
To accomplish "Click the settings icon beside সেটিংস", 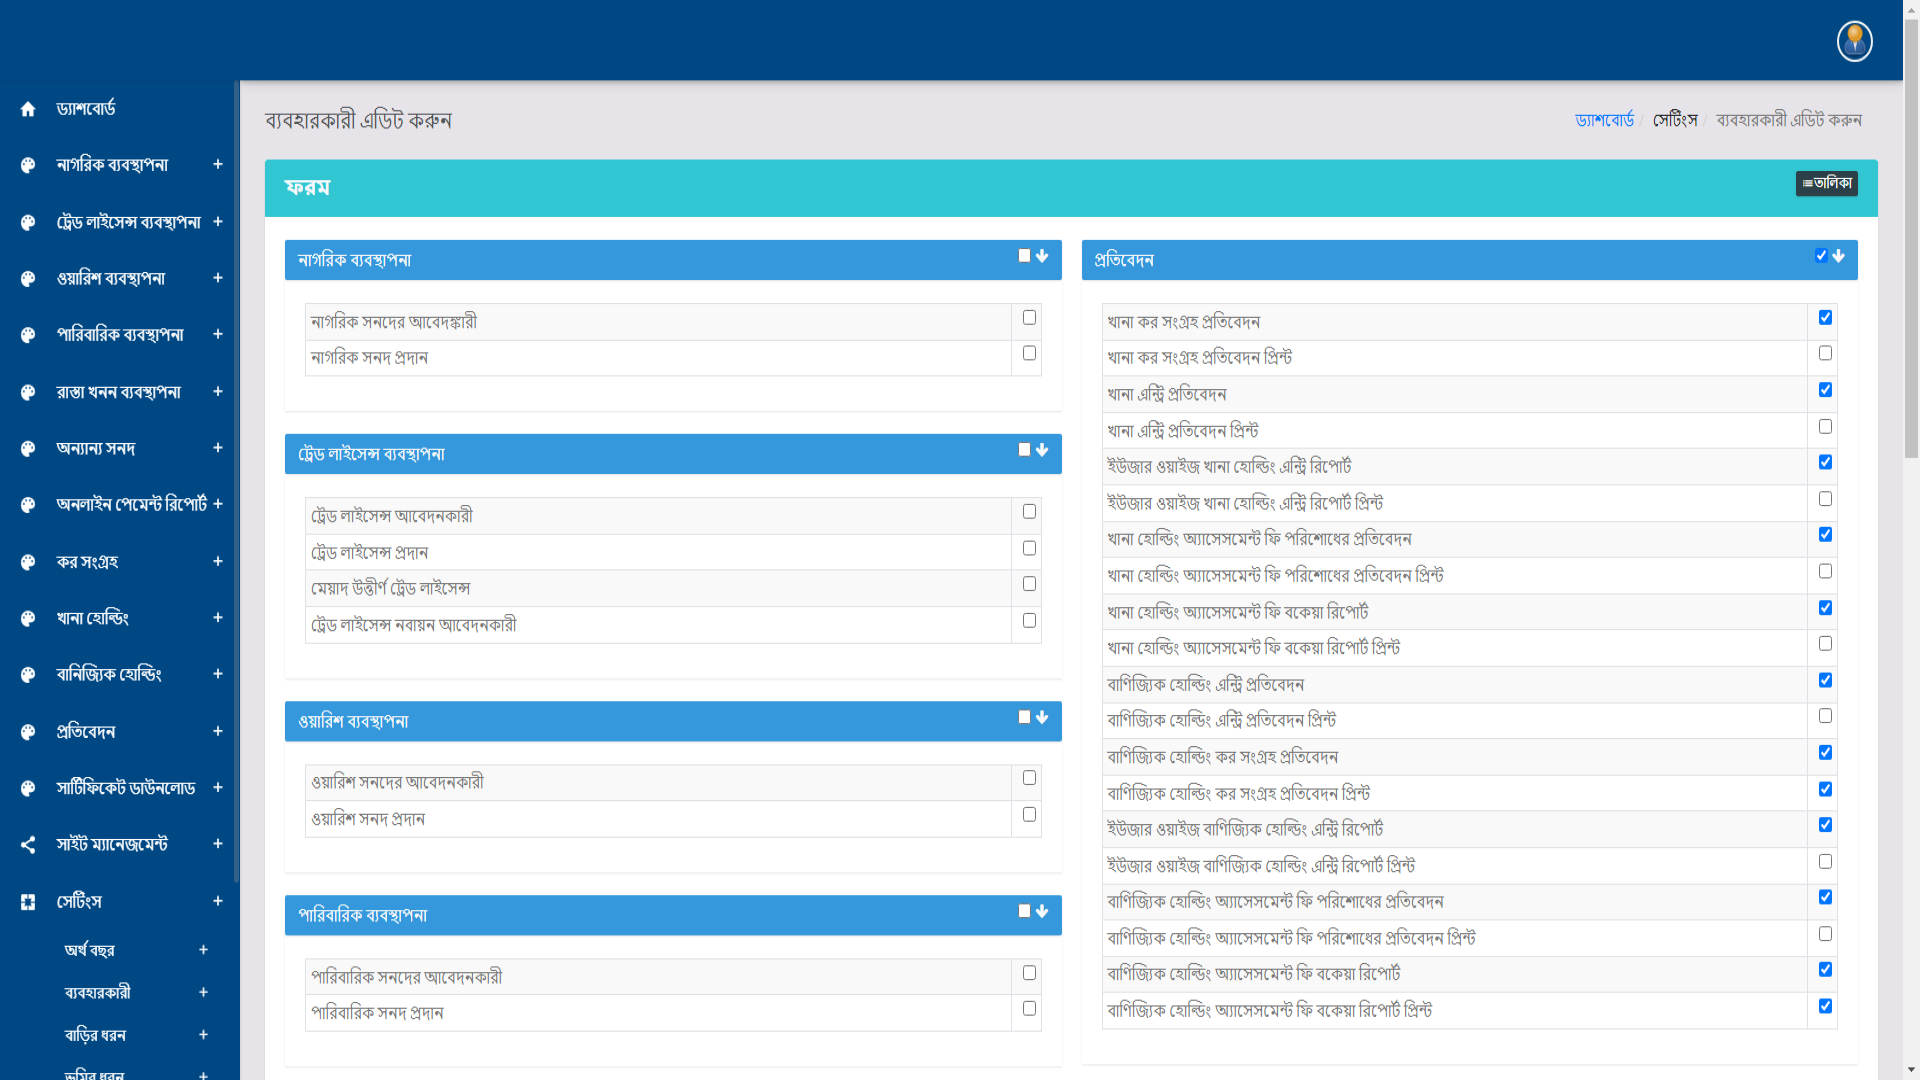I will pyautogui.click(x=28, y=902).
